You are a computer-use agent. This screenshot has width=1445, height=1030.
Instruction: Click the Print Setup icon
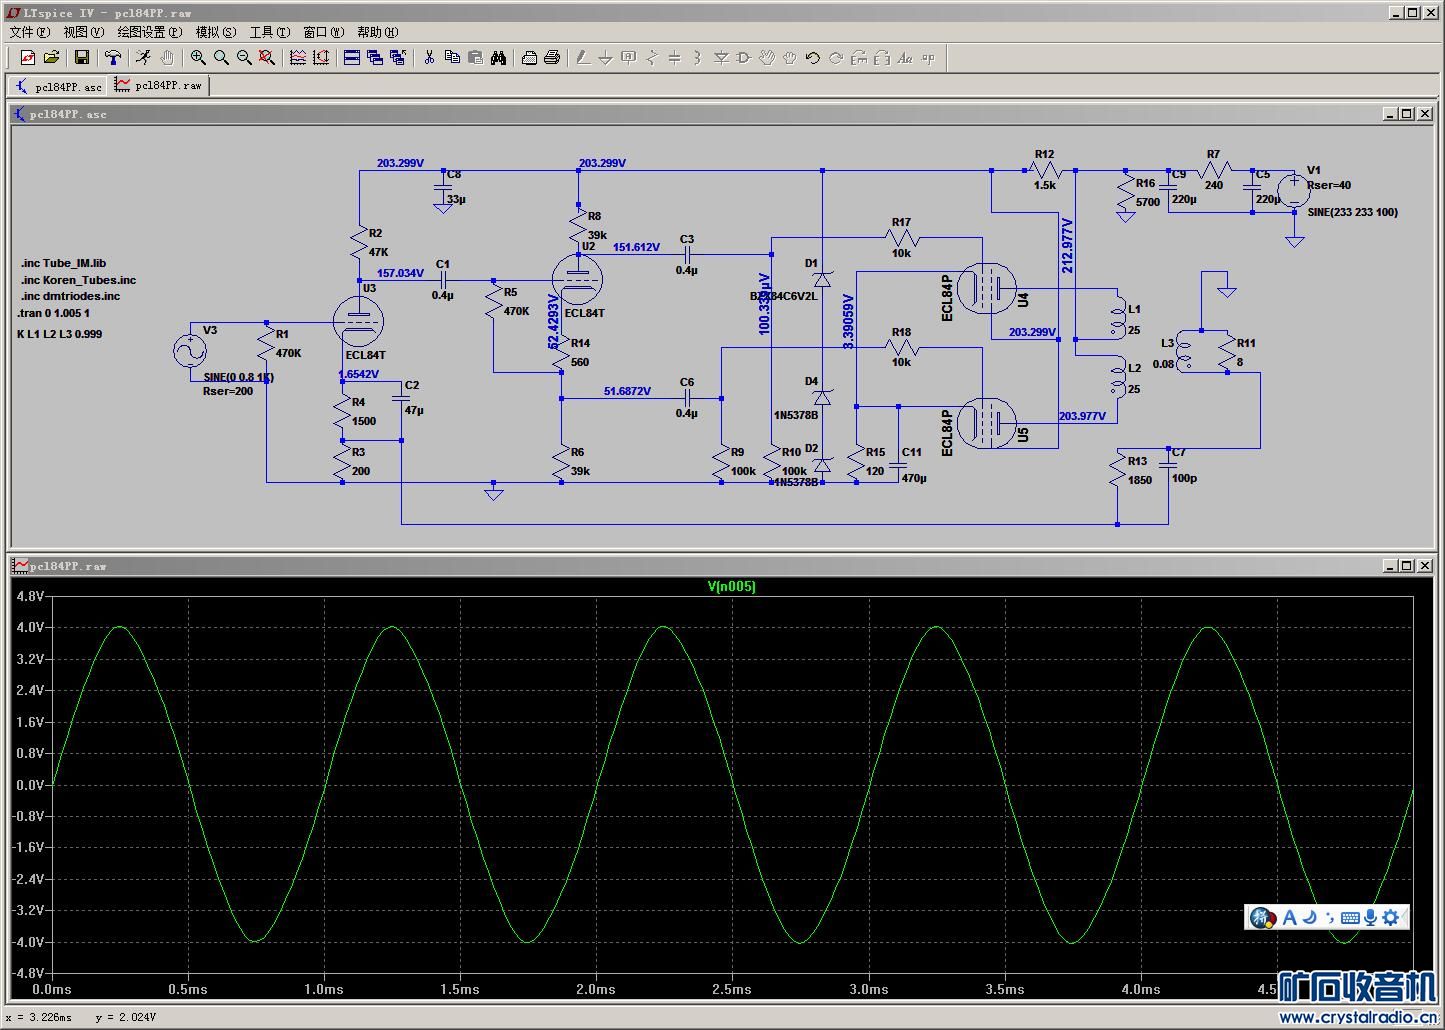(529, 58)
